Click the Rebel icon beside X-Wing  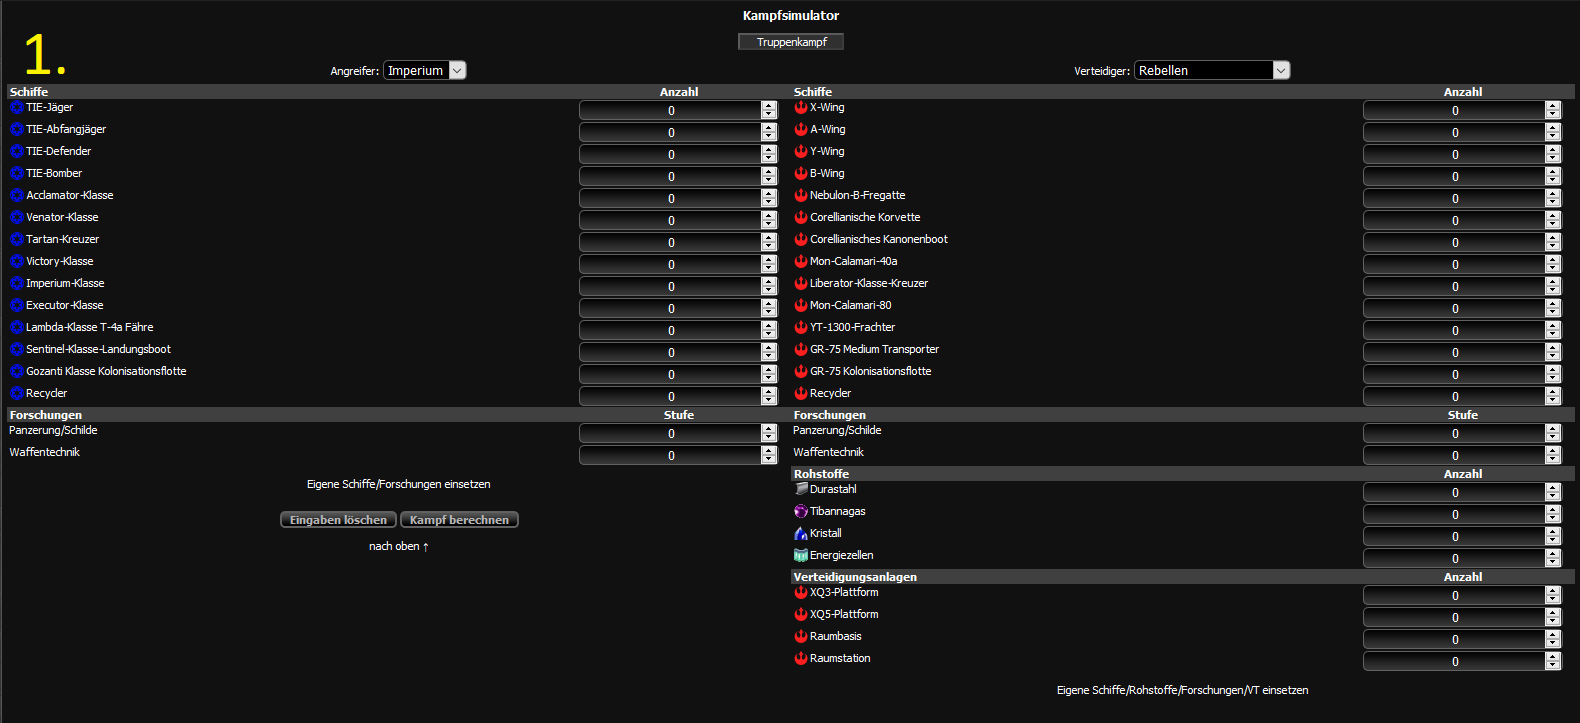tap(800, 107)
